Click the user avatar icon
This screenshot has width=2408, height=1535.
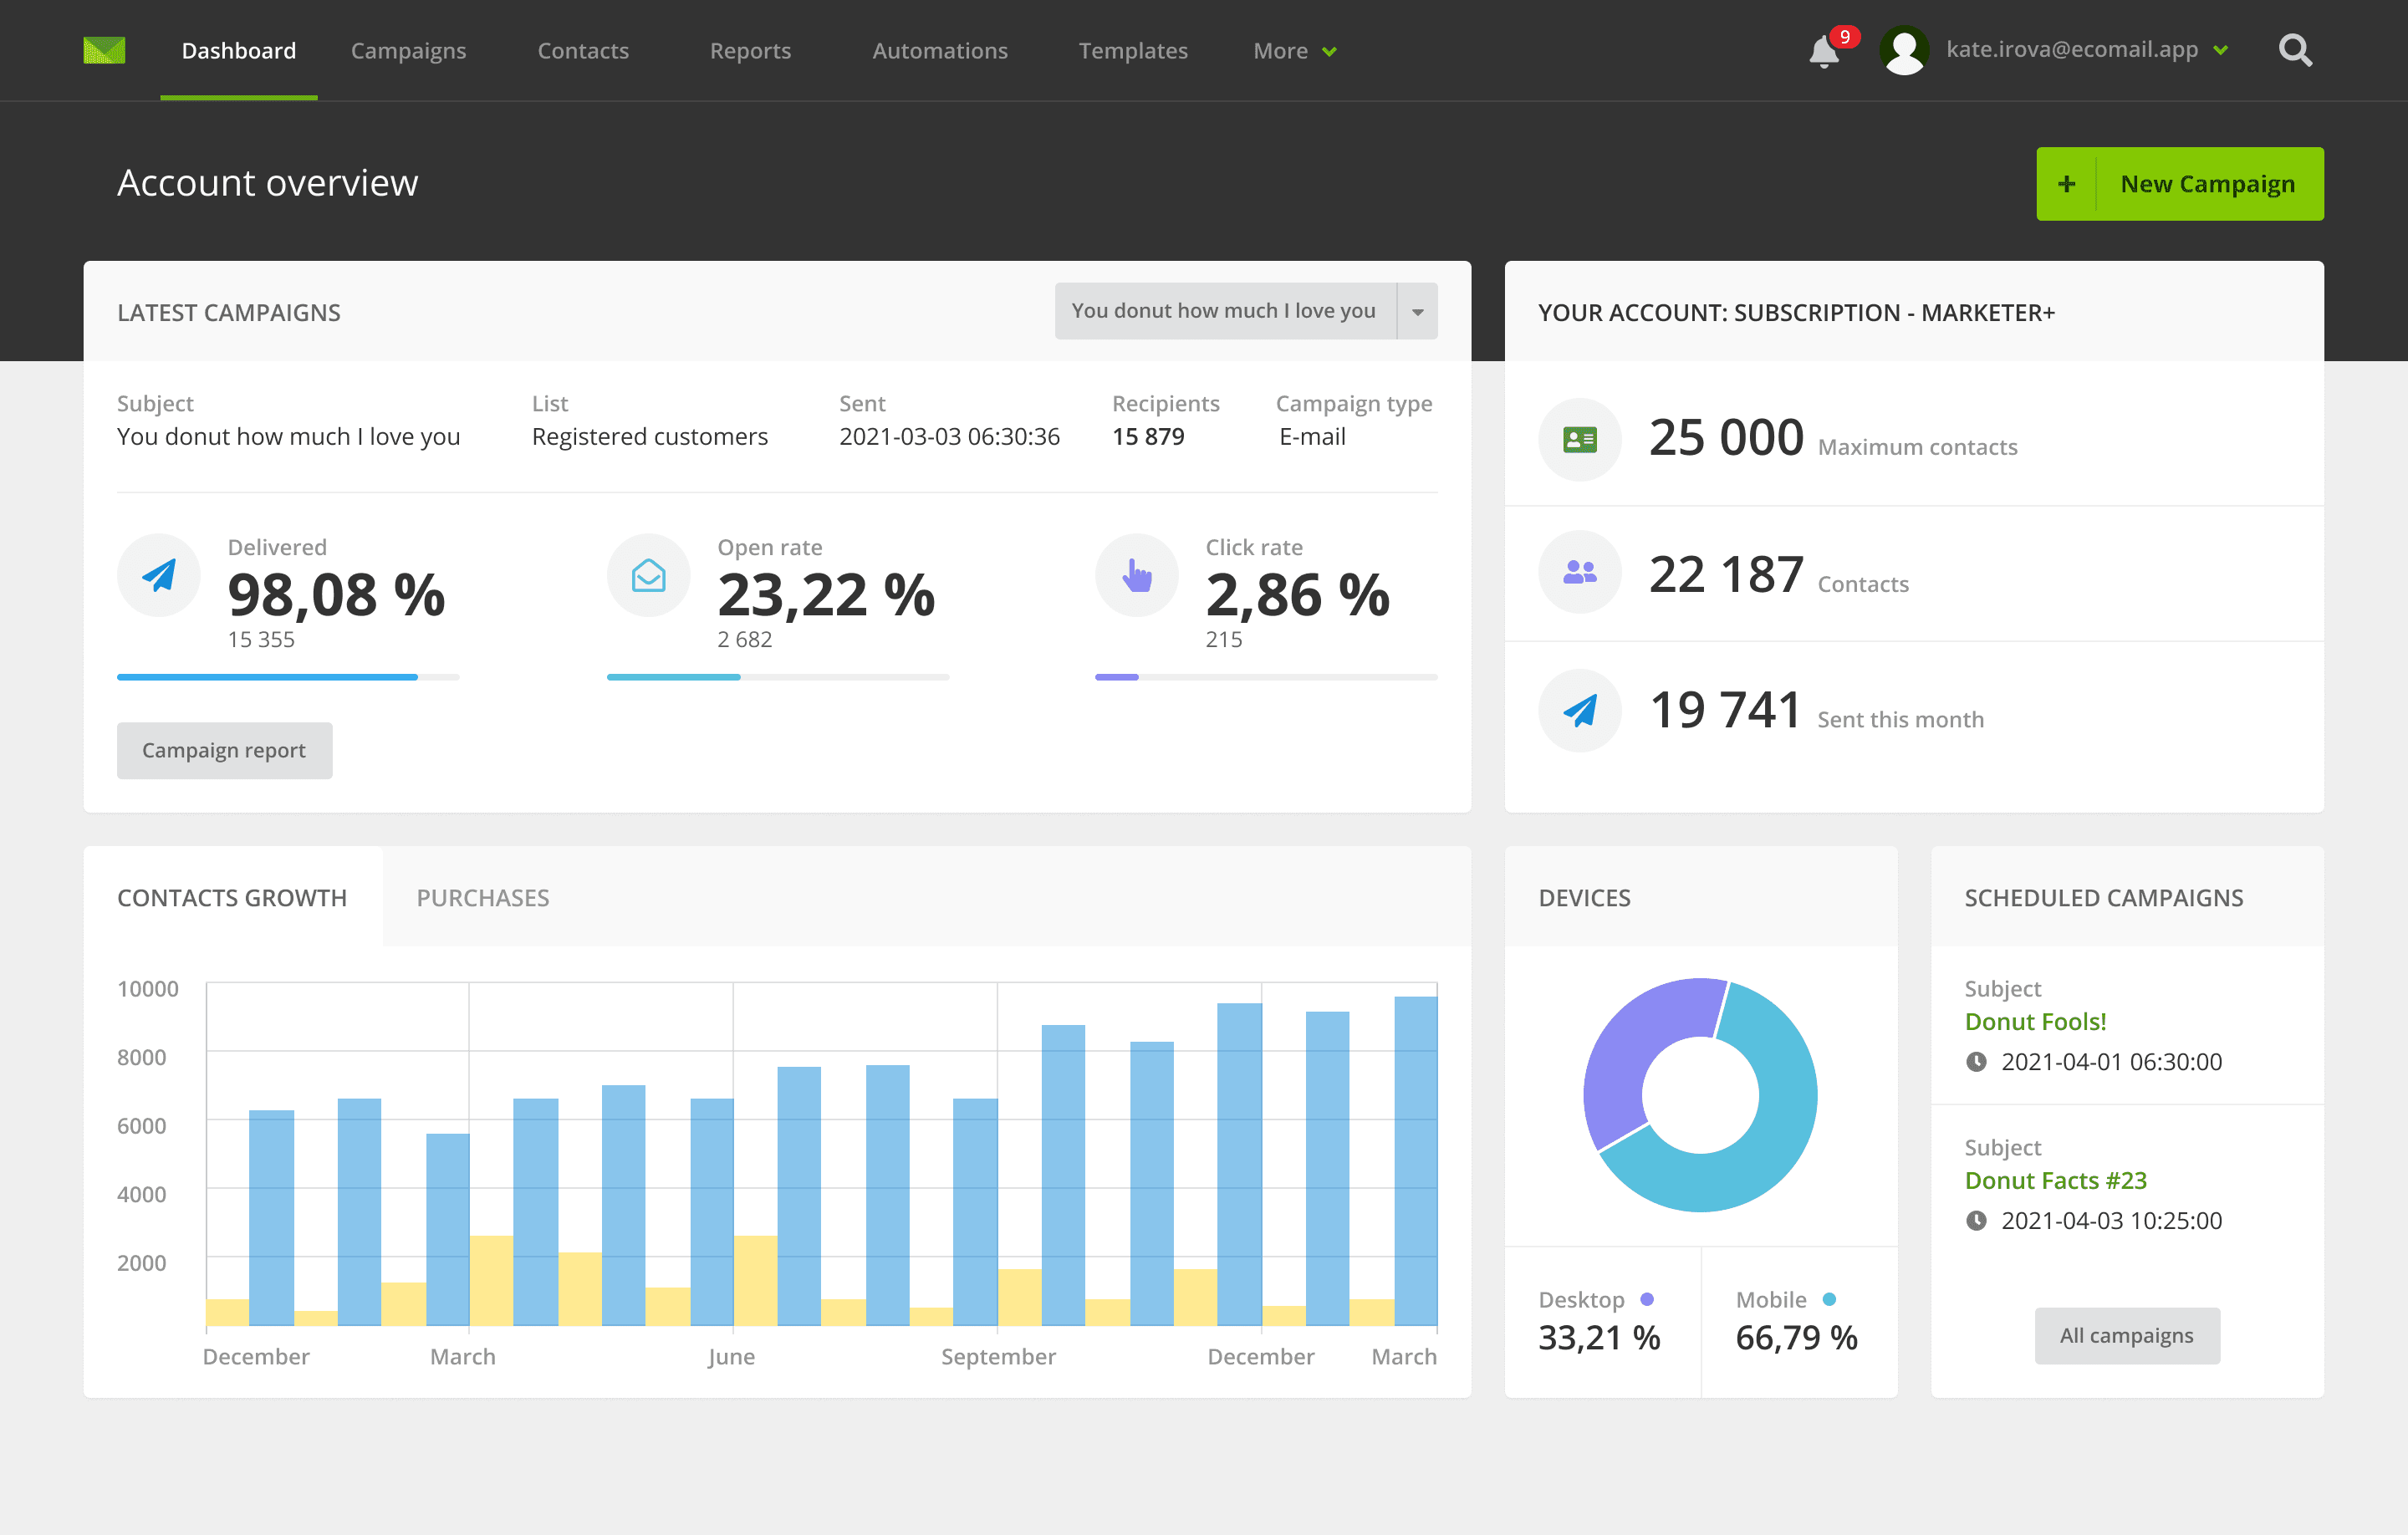pyautogui.click(x=1904, y=50)
